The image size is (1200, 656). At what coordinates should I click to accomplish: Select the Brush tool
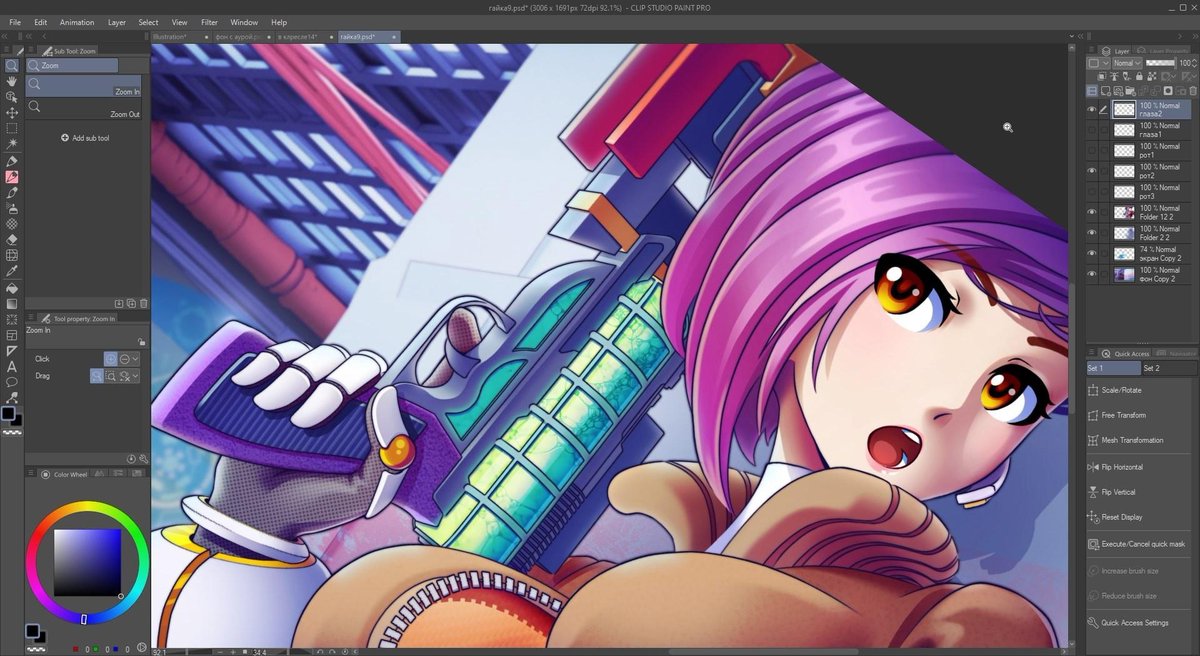pos(12,192)
